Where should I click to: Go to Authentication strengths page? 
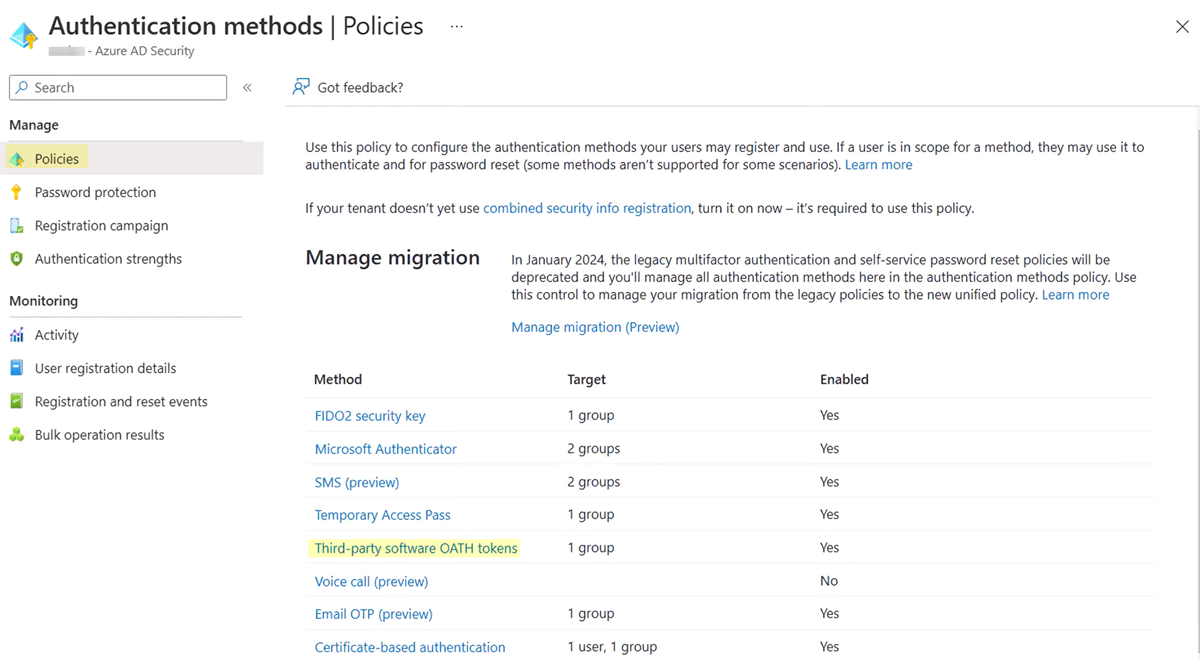click(x=108, y=259)
